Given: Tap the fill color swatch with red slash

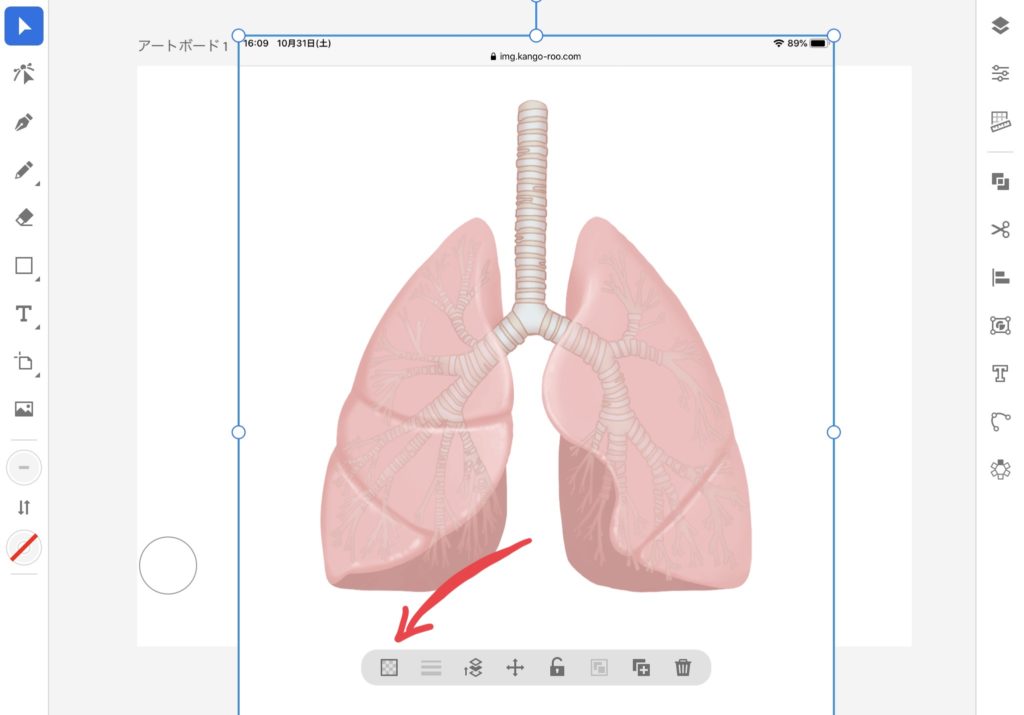Looking at the screenshot, I should 24,547.
